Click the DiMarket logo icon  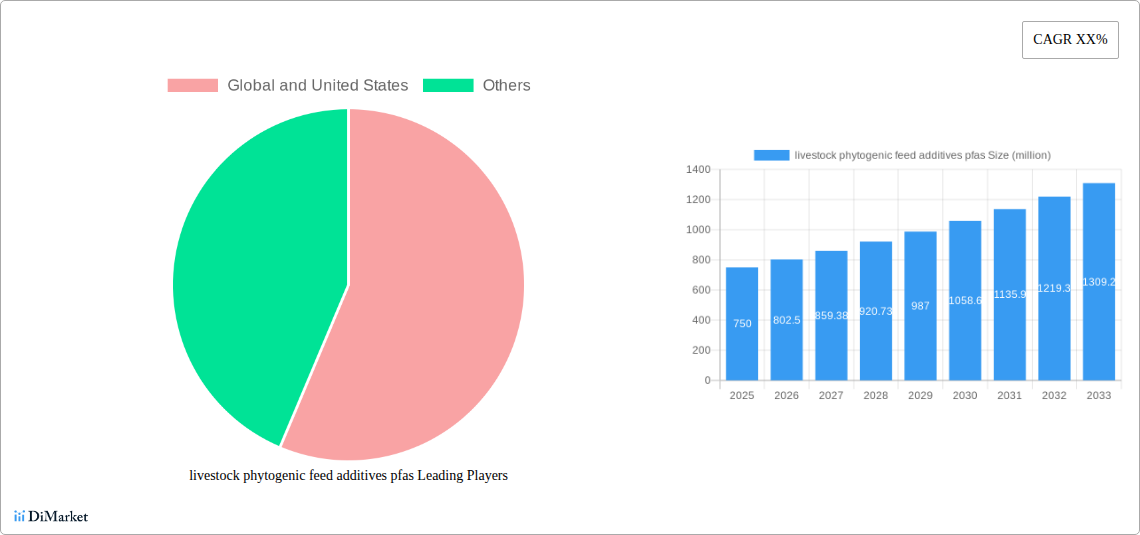tap(19, 517)
